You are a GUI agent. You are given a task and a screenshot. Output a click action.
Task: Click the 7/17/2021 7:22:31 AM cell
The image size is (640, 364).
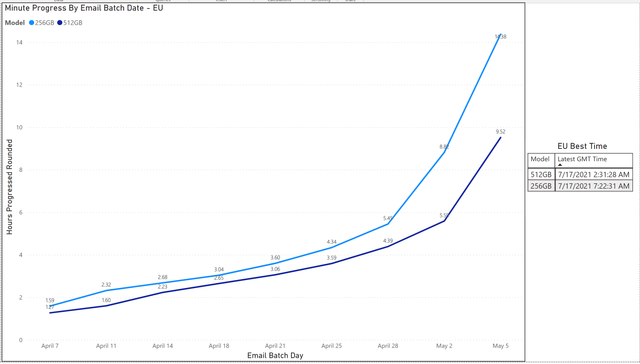pyautogui.click(x=594, y=186)
